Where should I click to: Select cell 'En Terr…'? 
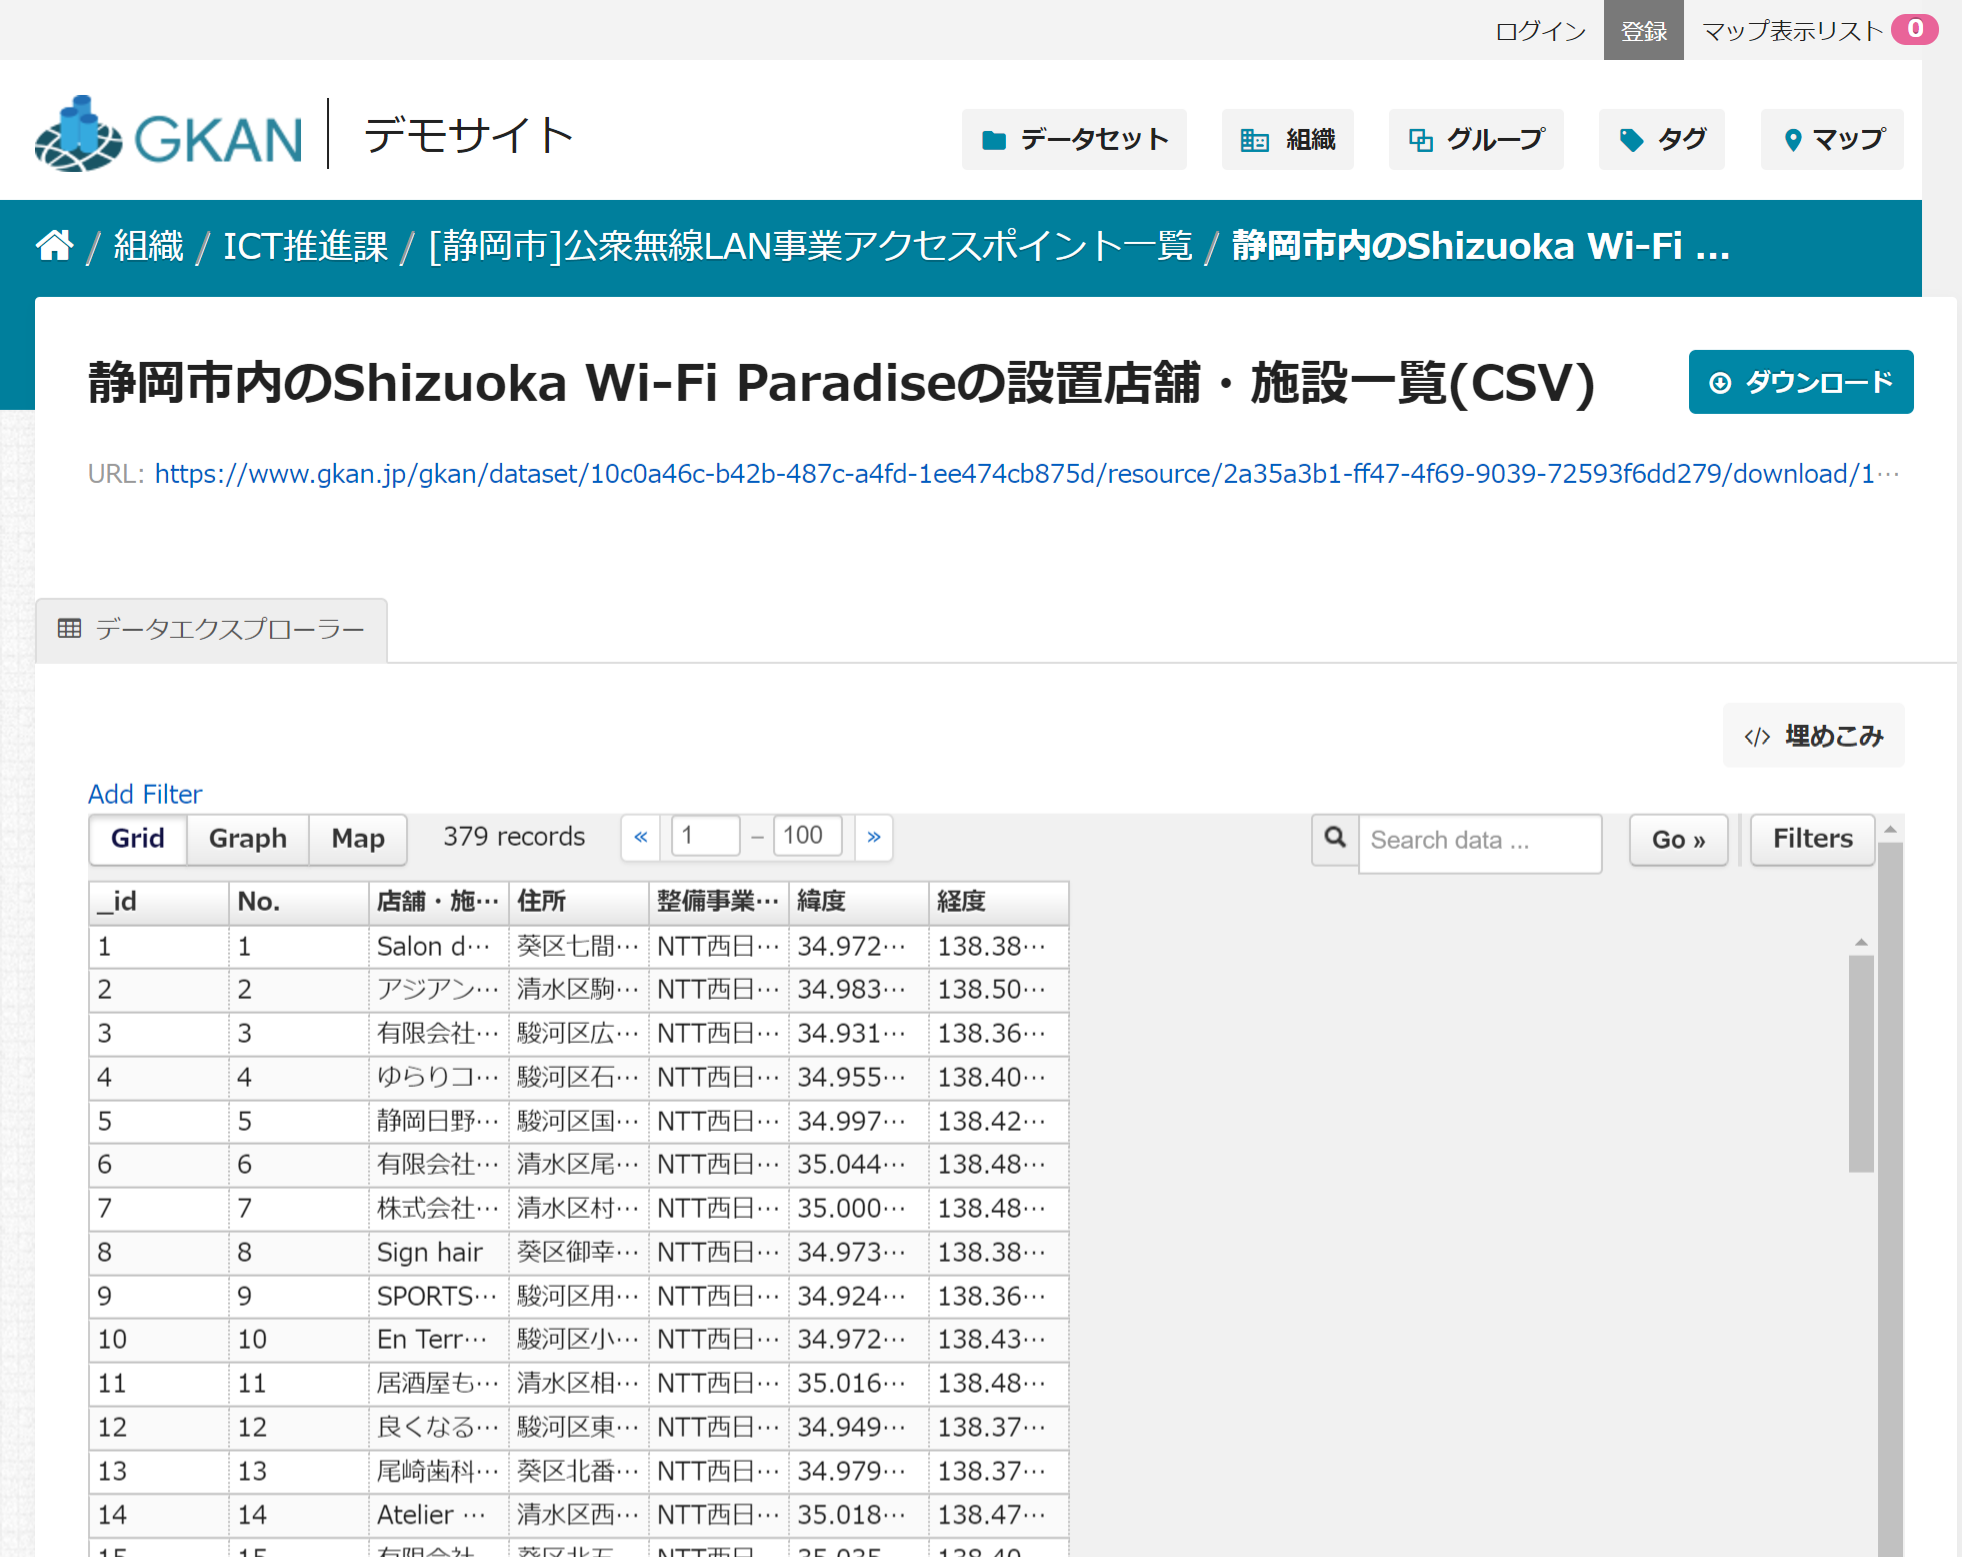[439, 1339]
